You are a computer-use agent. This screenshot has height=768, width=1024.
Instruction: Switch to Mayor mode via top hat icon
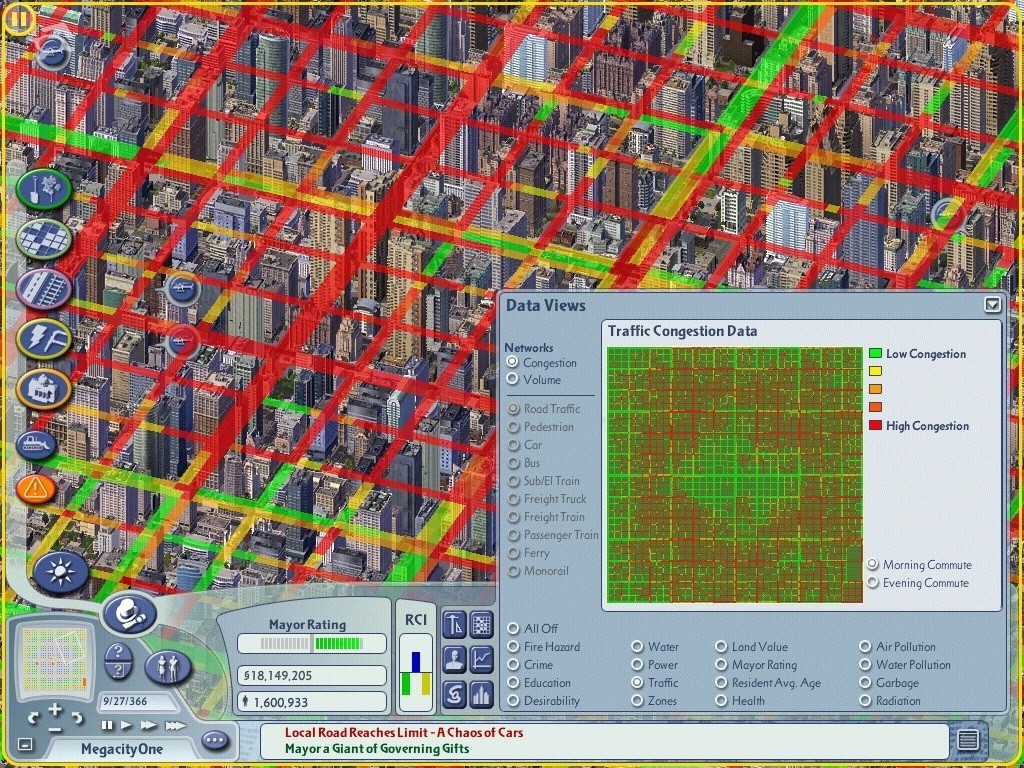click(130, 614)
